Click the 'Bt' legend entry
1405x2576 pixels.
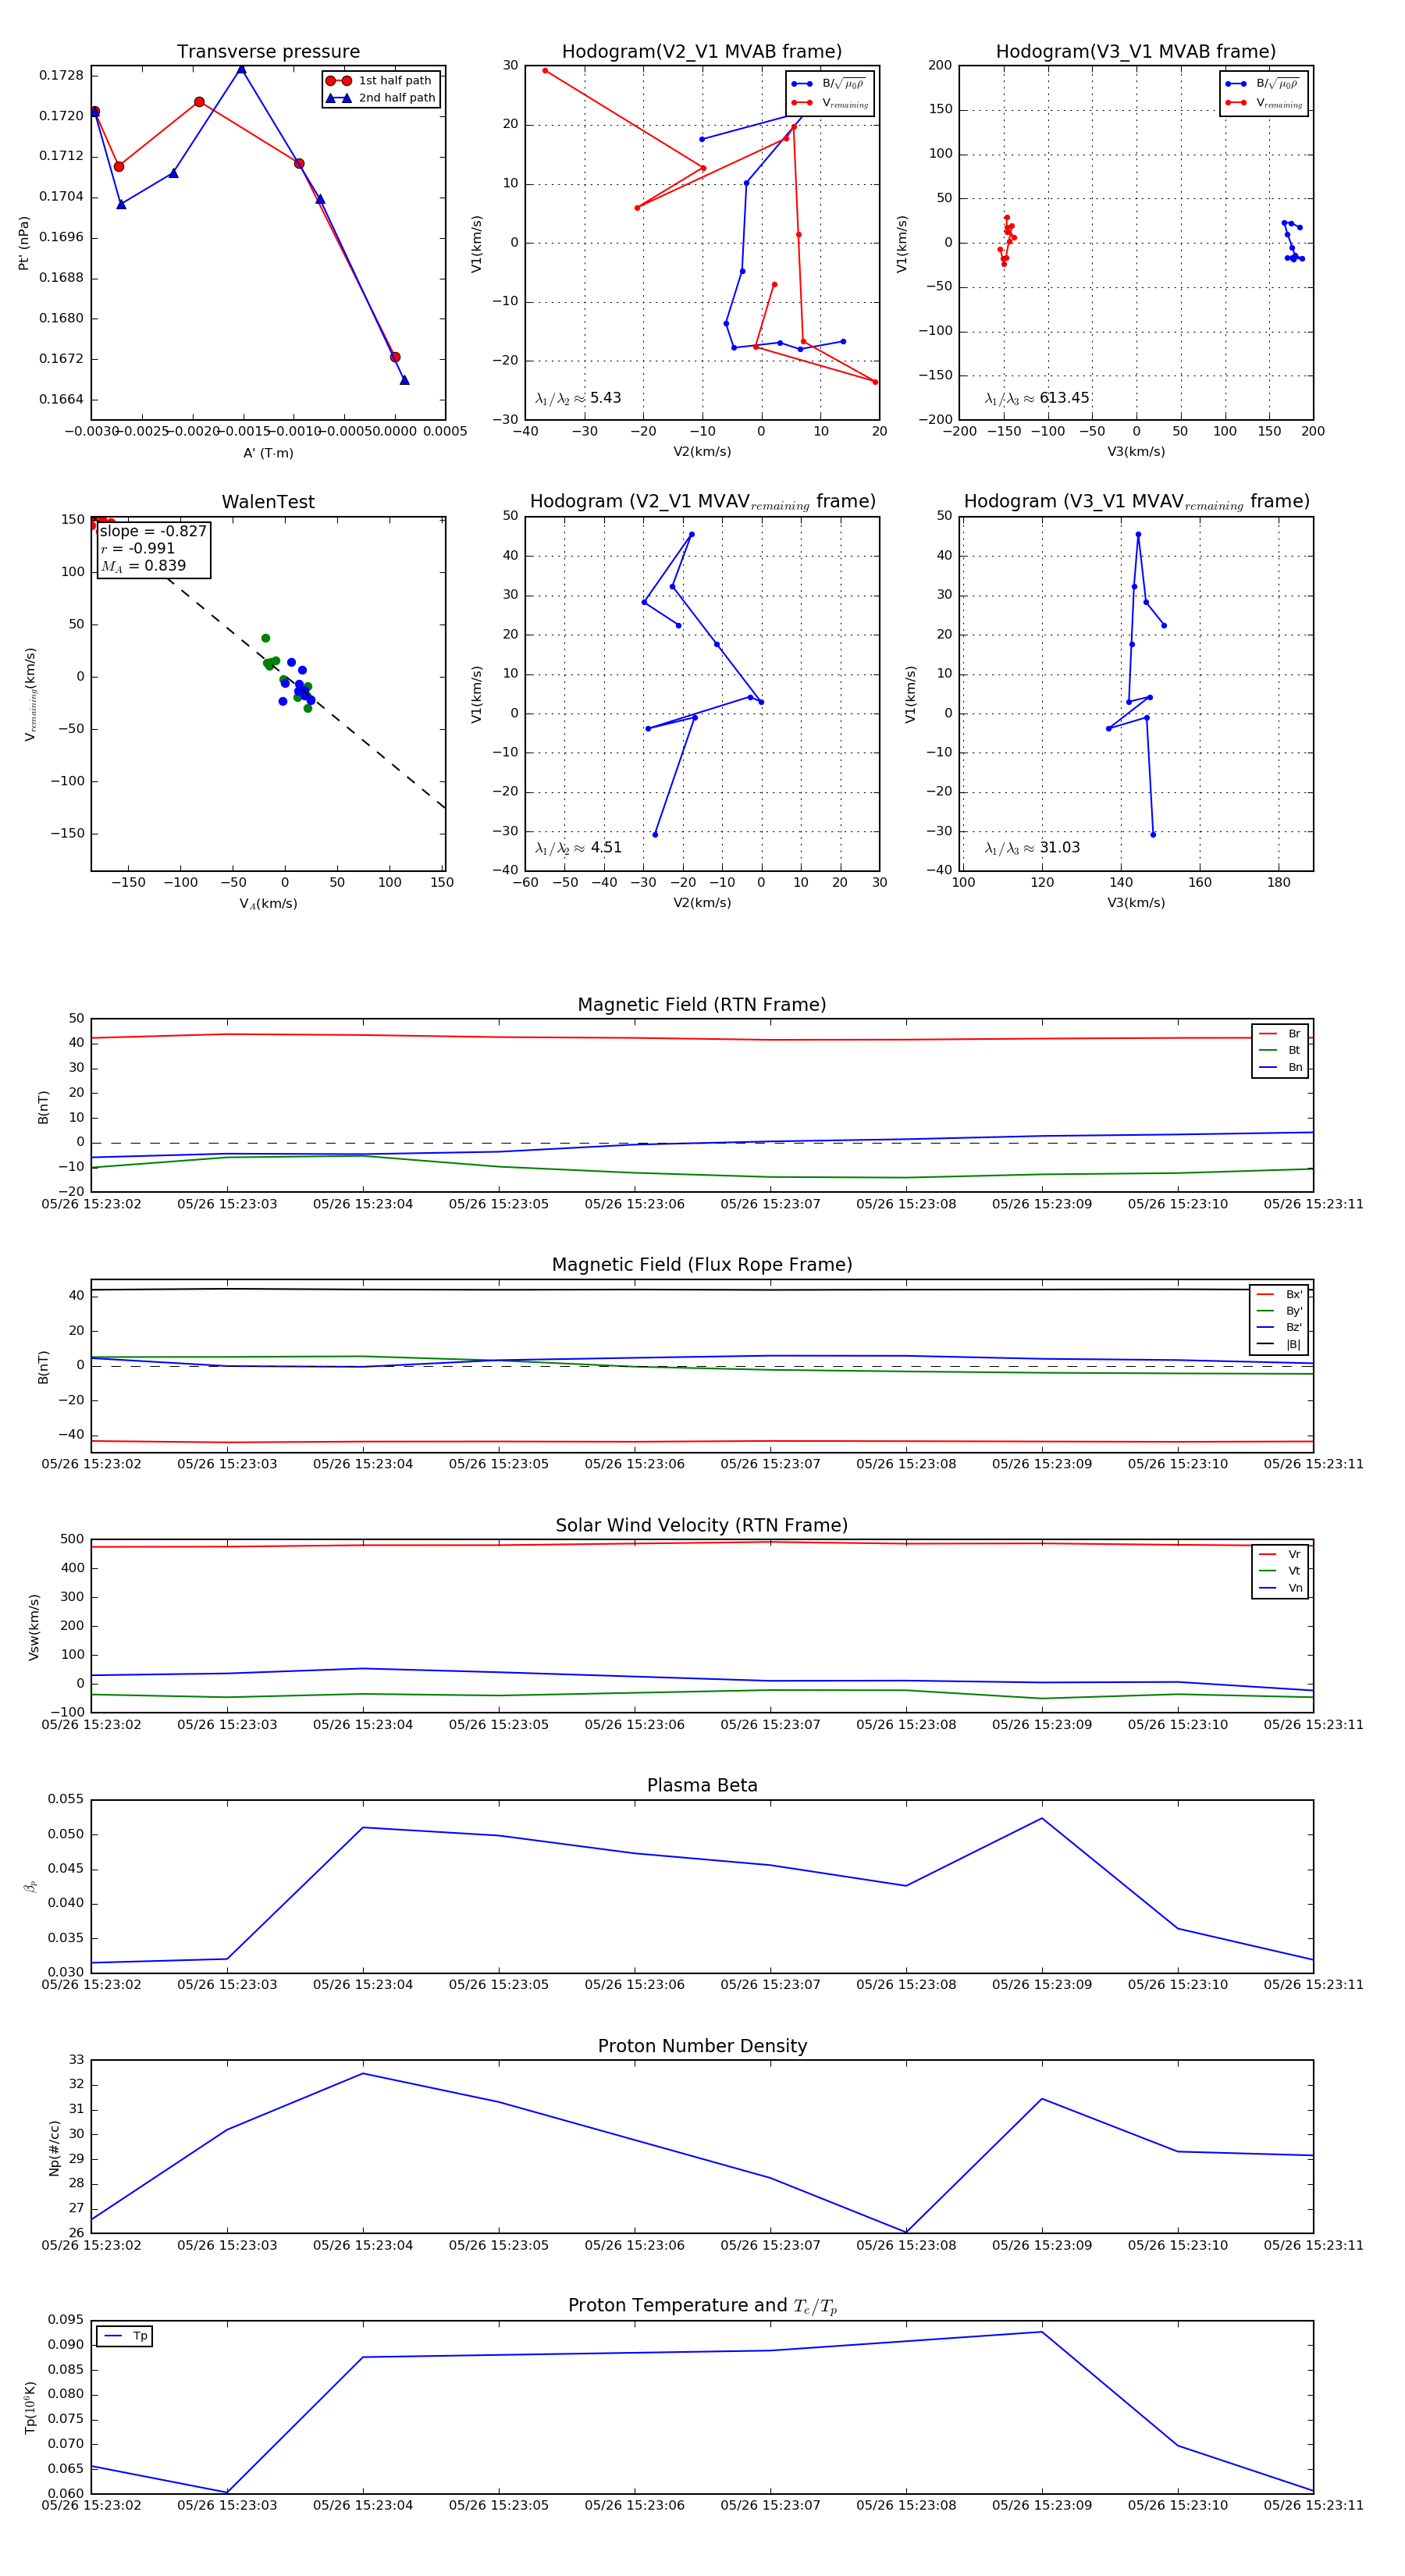click(1280, 1050)
